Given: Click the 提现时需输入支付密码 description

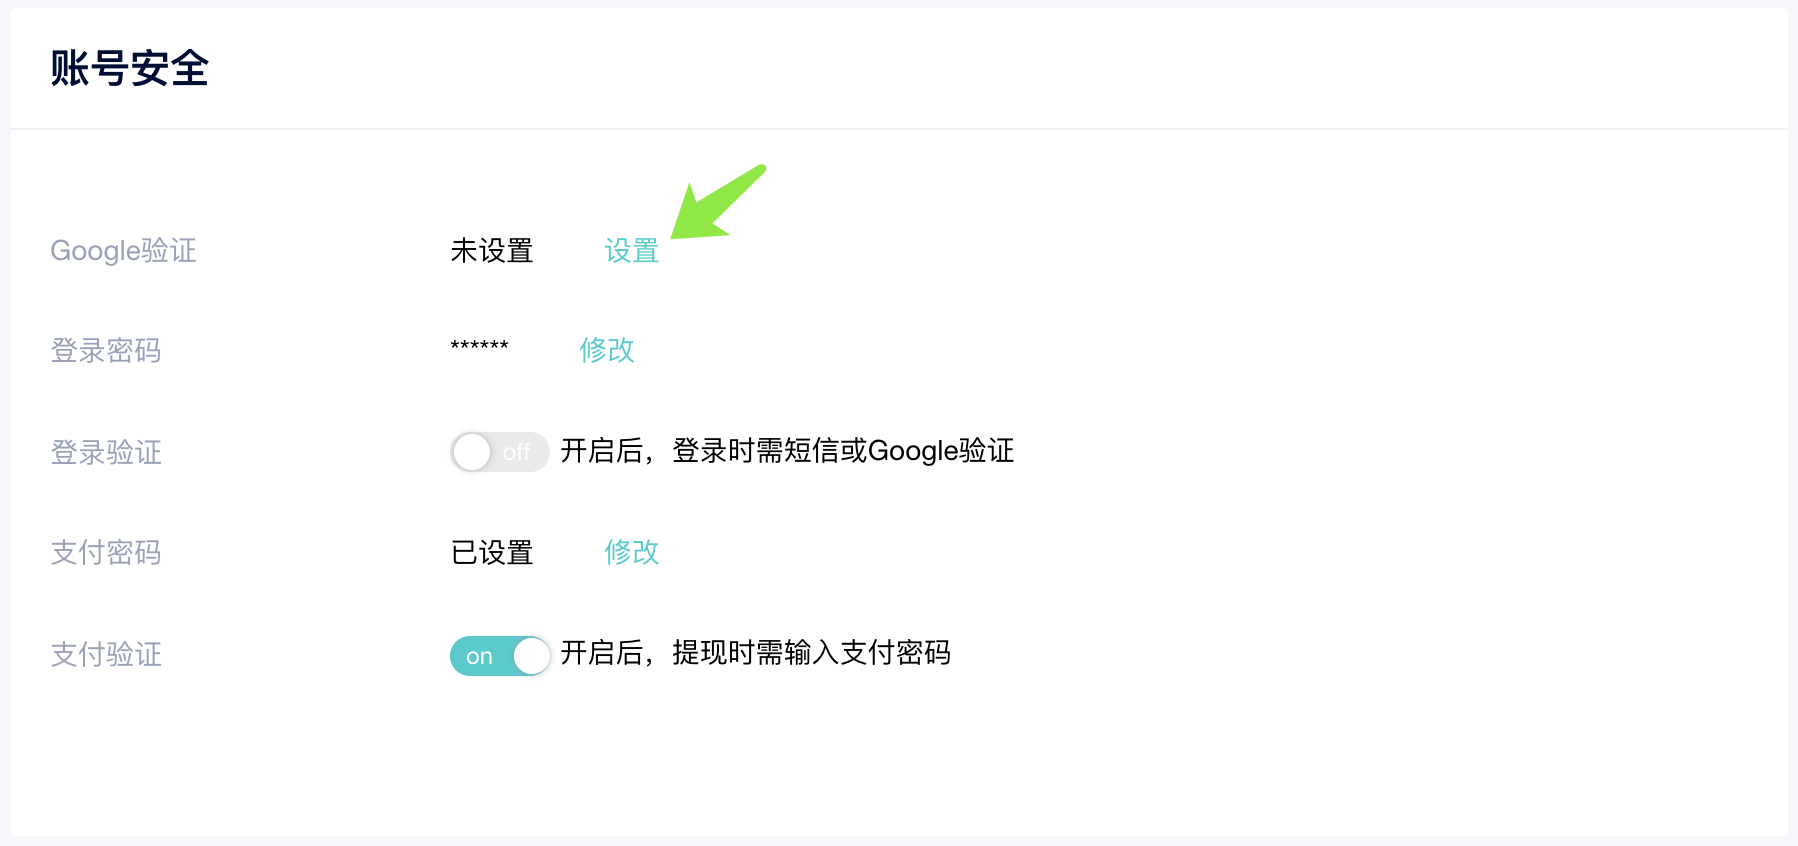Looking at the screenshot, I should (x=810, y=653).
